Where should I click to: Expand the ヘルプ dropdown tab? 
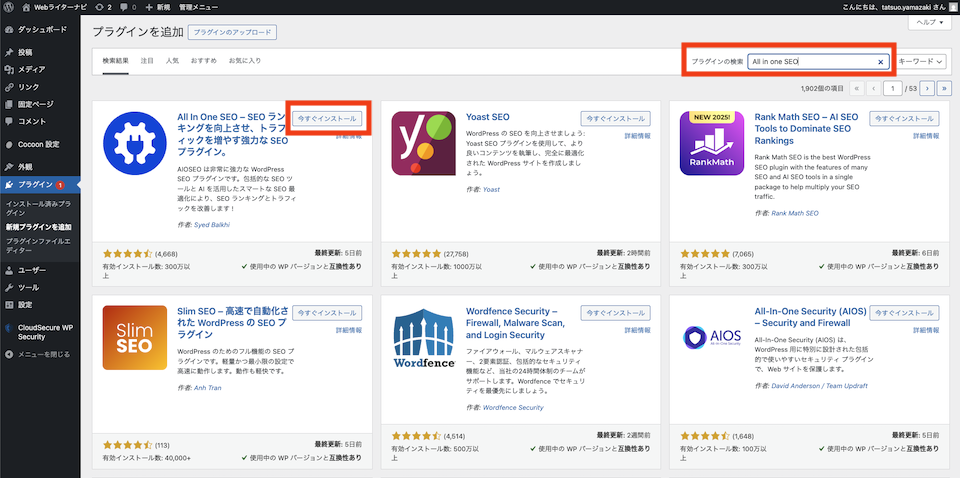click(x=929, y=22)
